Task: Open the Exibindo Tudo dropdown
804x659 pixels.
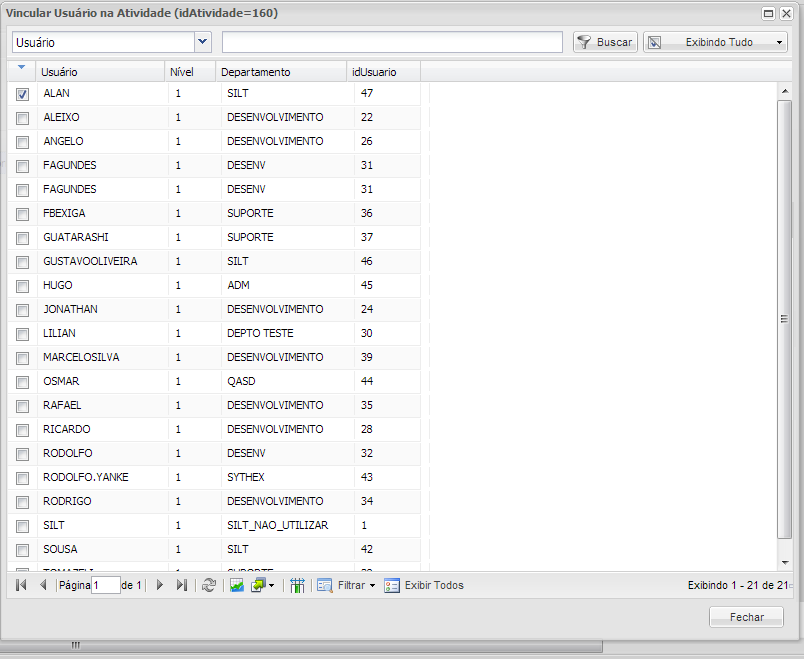Action: pyautogui.click(x=715, y=42)
